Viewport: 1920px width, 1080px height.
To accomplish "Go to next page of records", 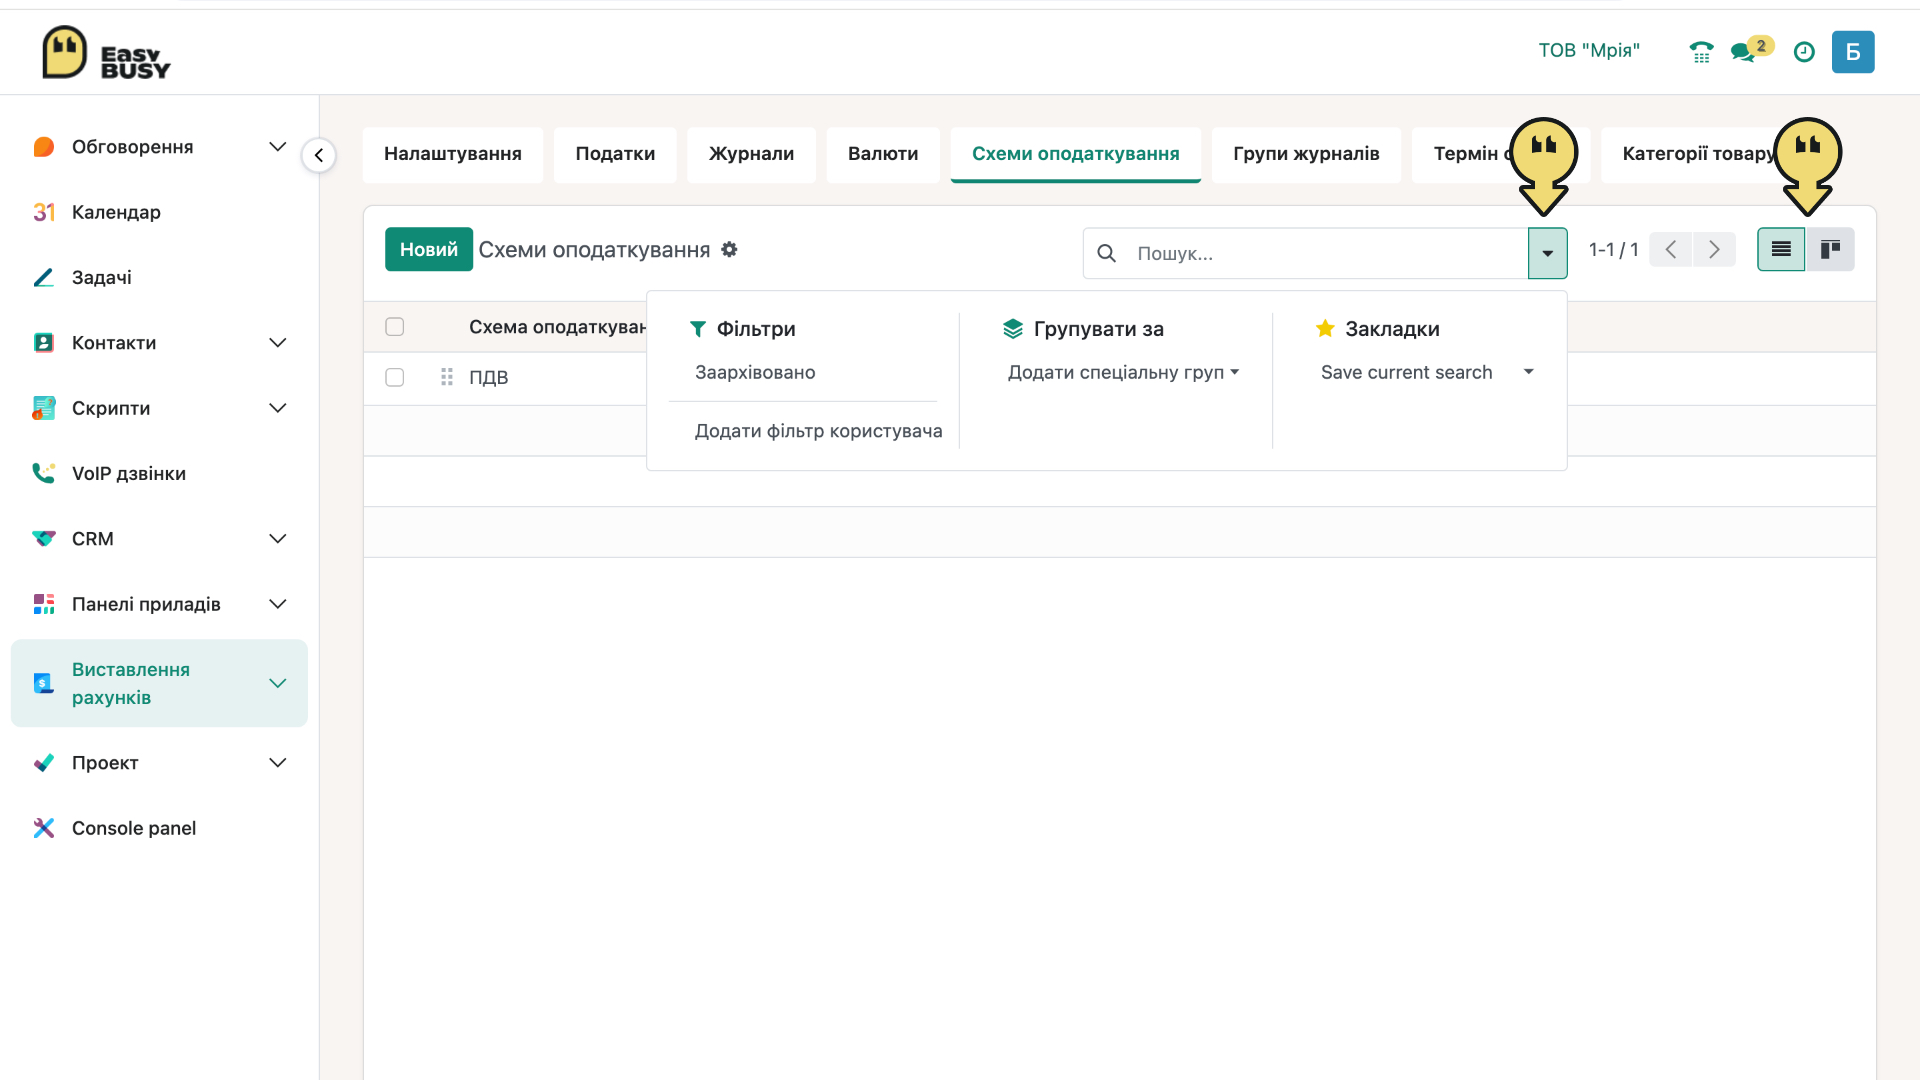I will (1714, 249).
